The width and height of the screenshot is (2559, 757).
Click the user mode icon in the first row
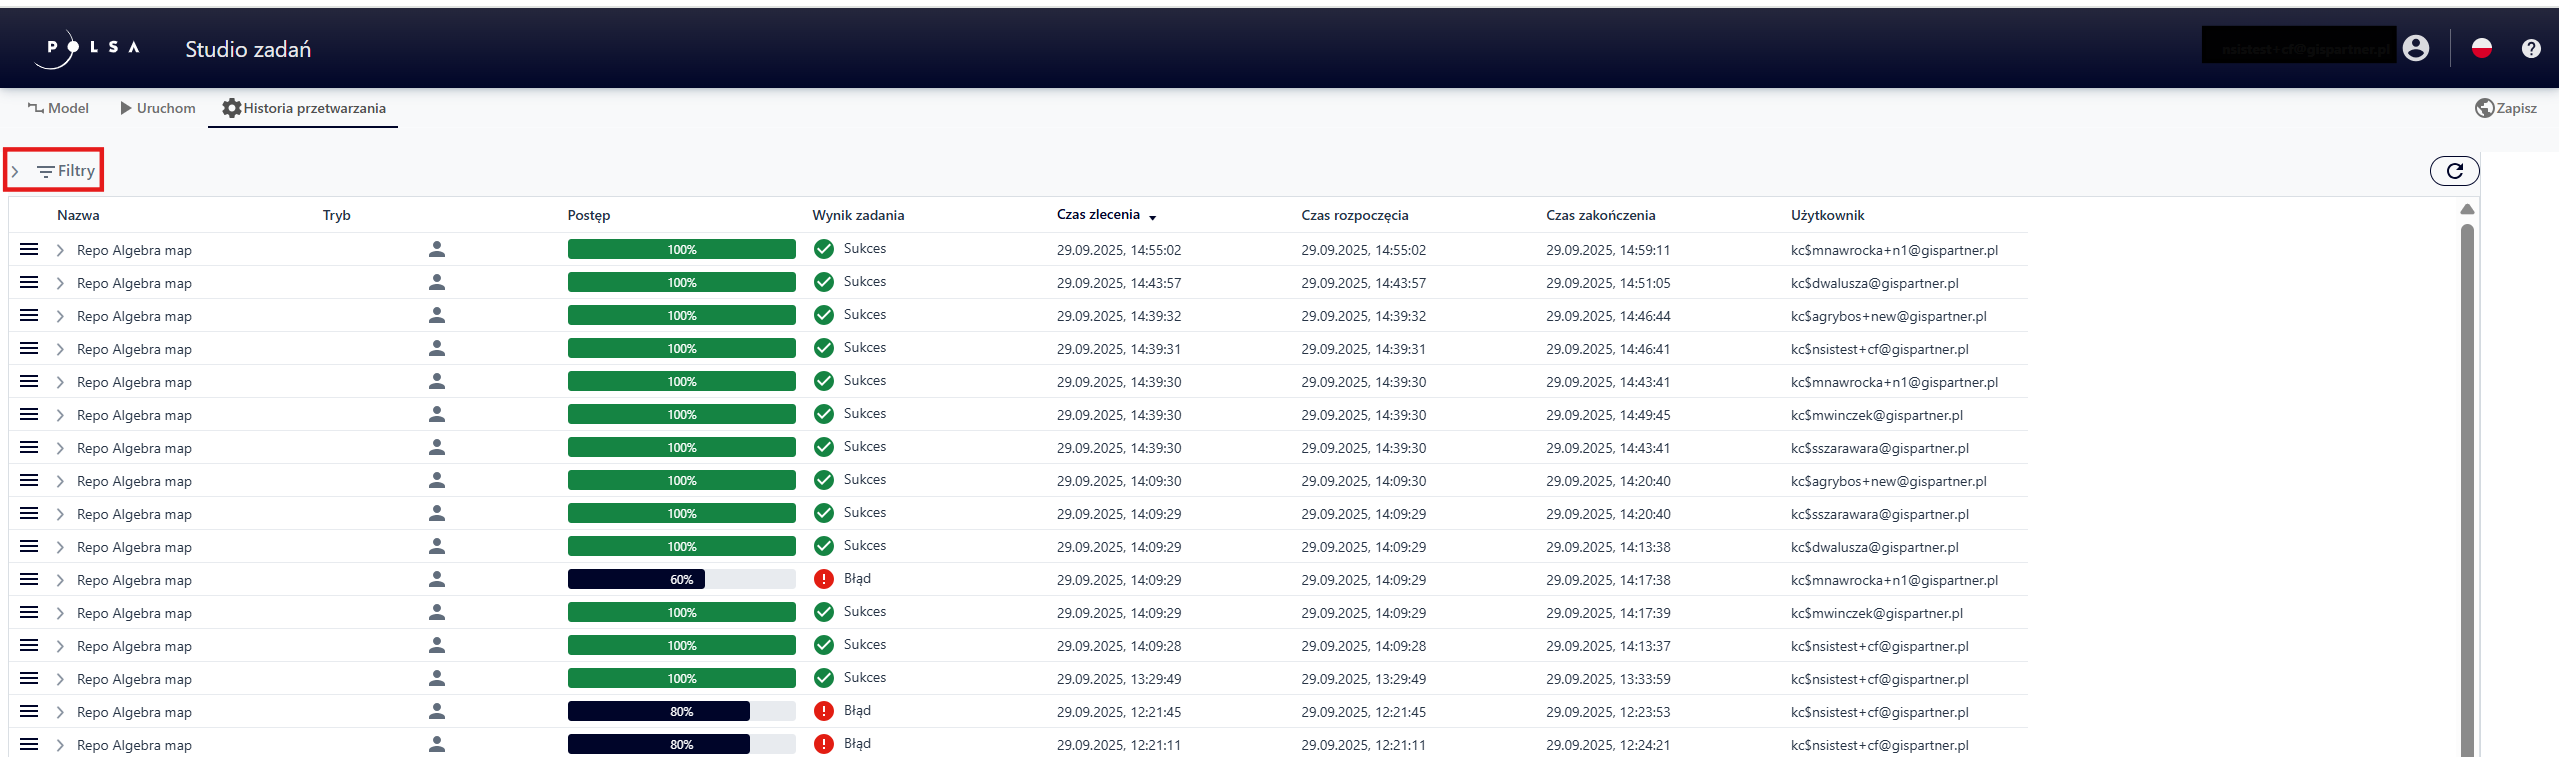(436, 249)
